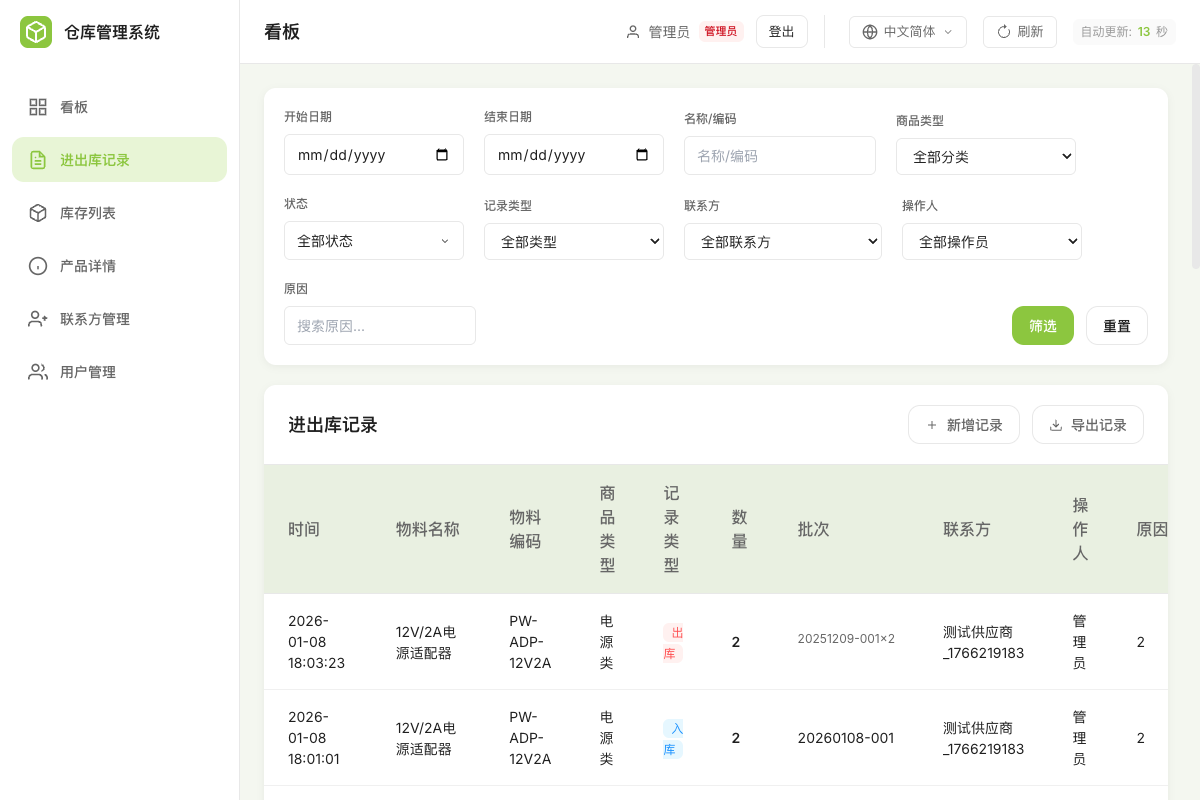The image size is (1200, 800).
Task: Click the red 管理员 role badge
Action: pos(721,32)
